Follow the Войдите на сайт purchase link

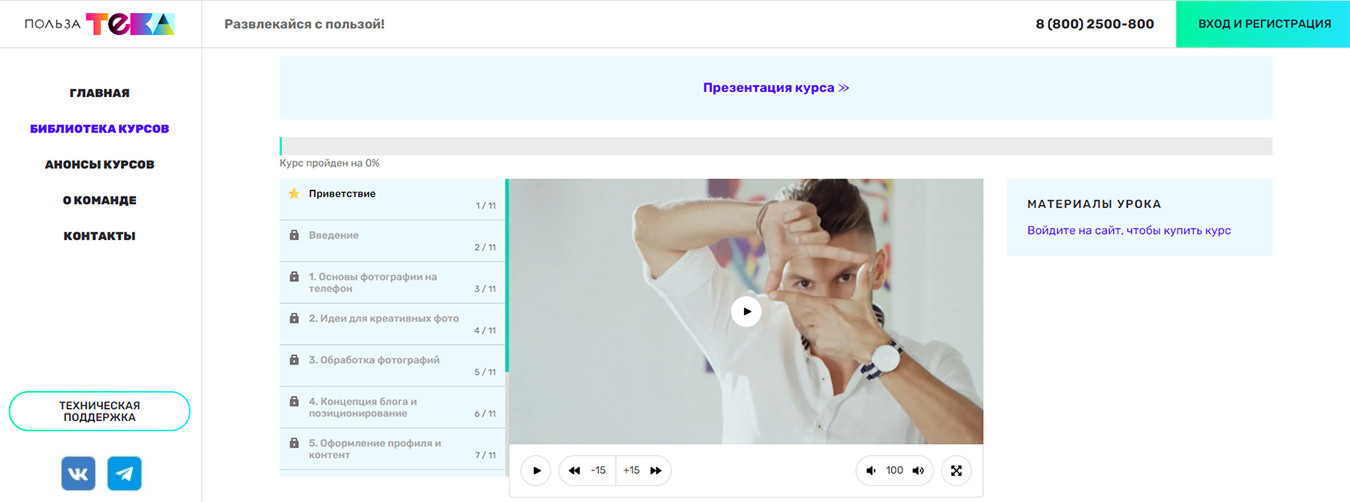(1128, 231)
